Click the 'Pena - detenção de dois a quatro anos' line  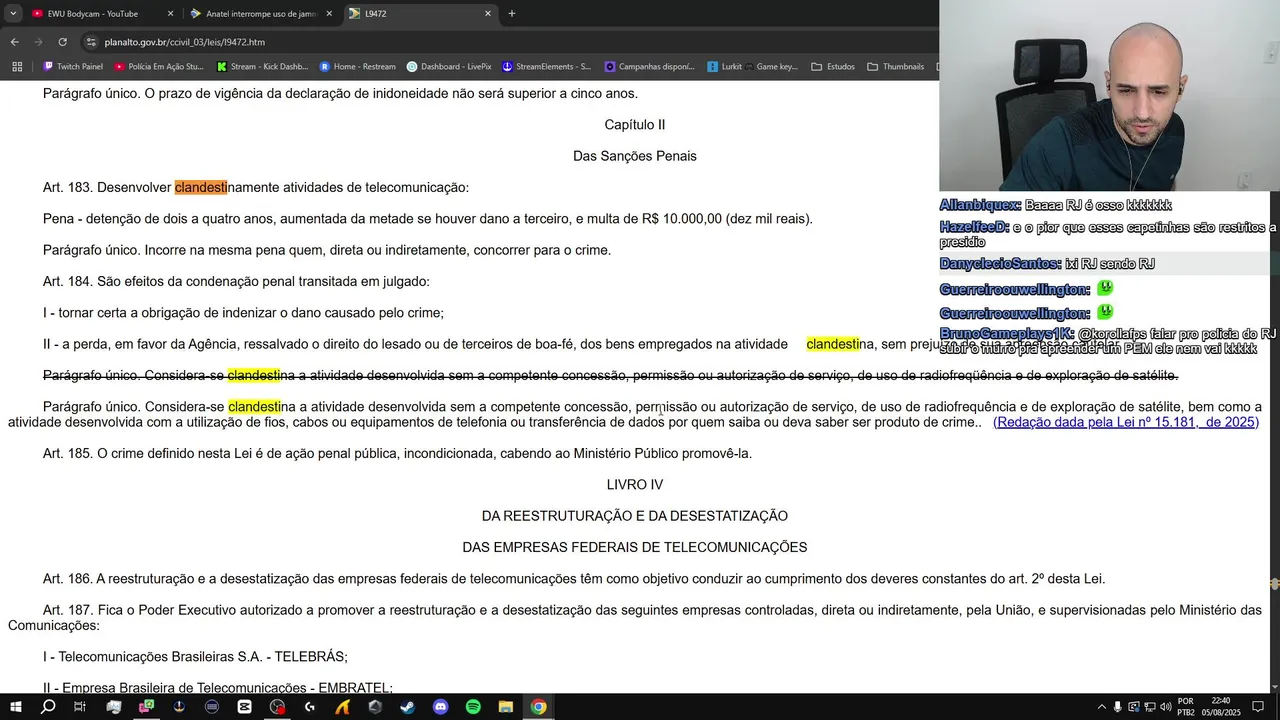tap(428, 218)
